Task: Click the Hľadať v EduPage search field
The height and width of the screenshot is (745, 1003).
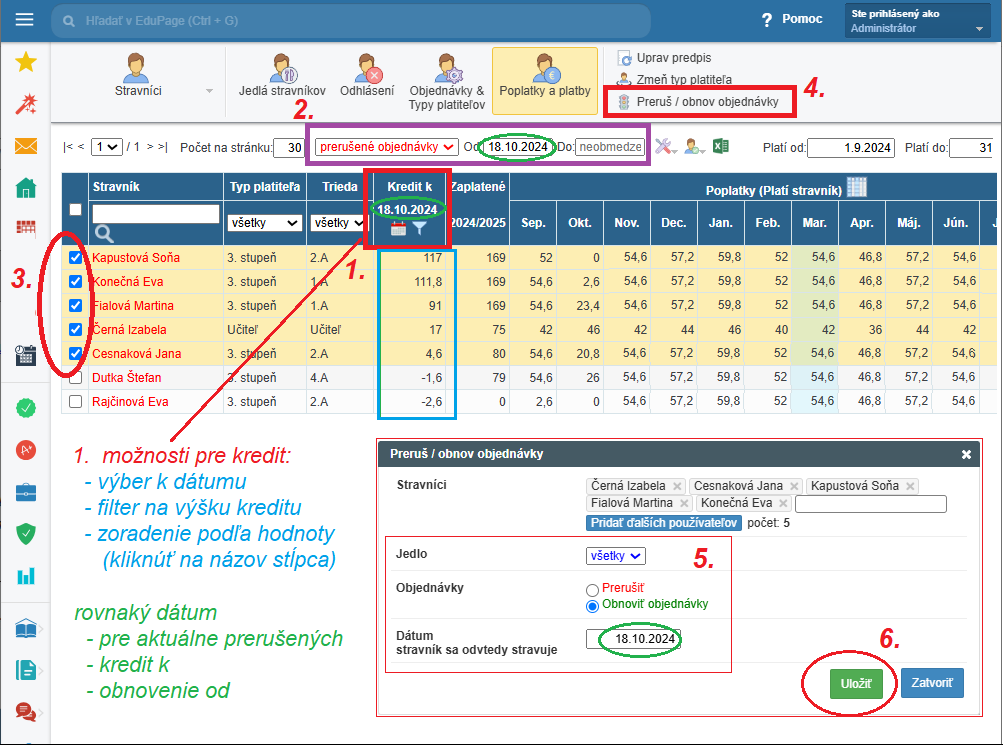Action: [x=350, y=20]
